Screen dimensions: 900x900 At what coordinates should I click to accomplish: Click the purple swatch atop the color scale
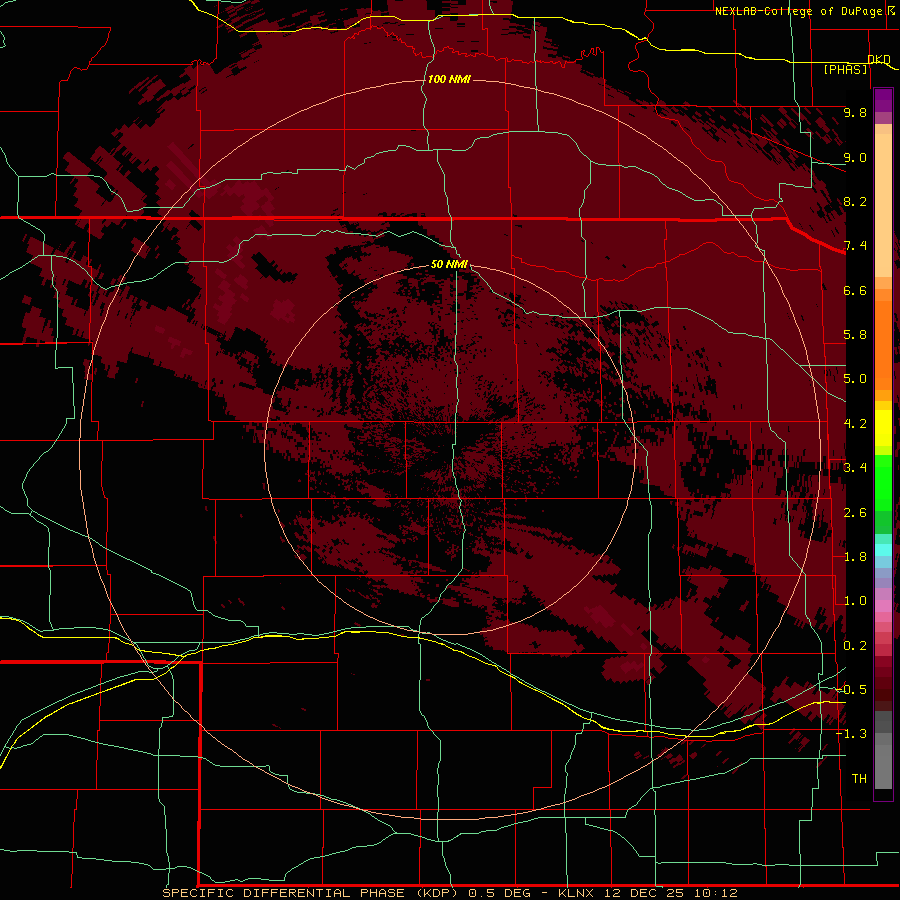point(883,100)
